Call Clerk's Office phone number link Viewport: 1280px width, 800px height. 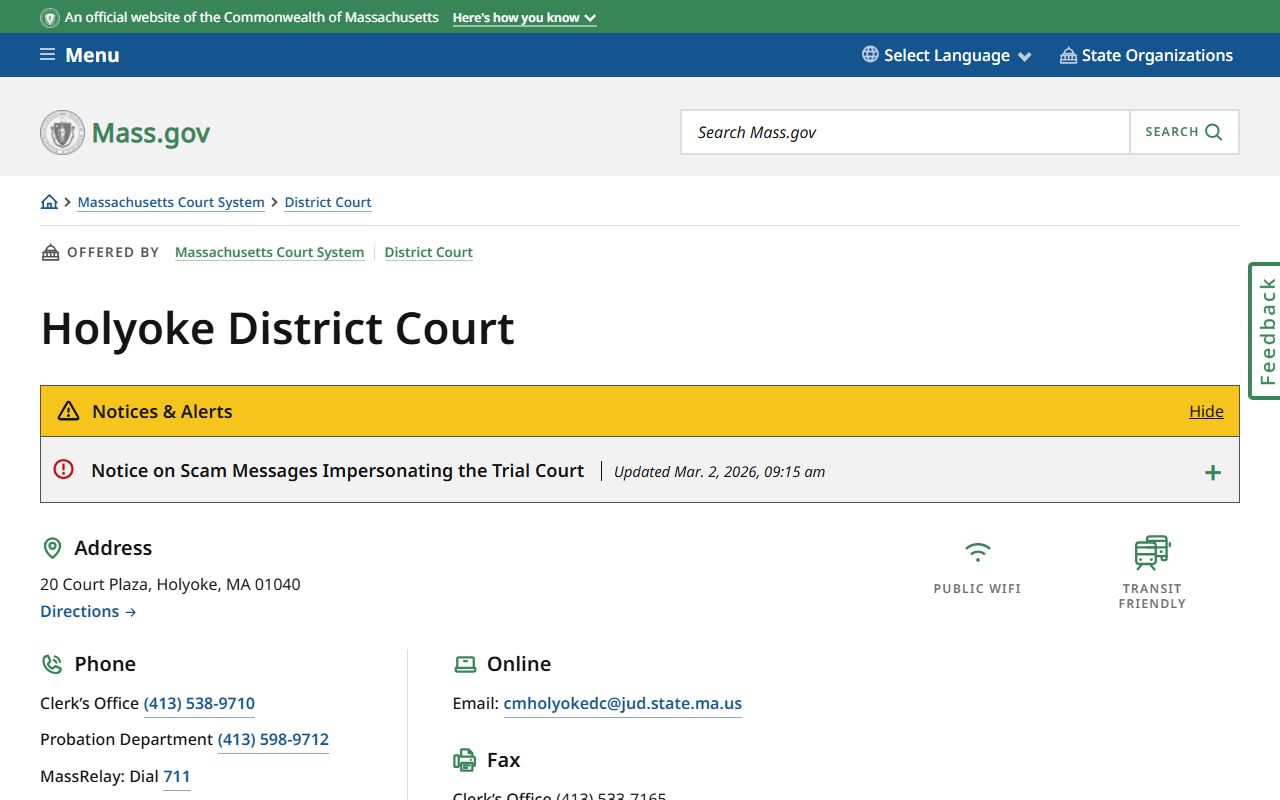point(199,703)
